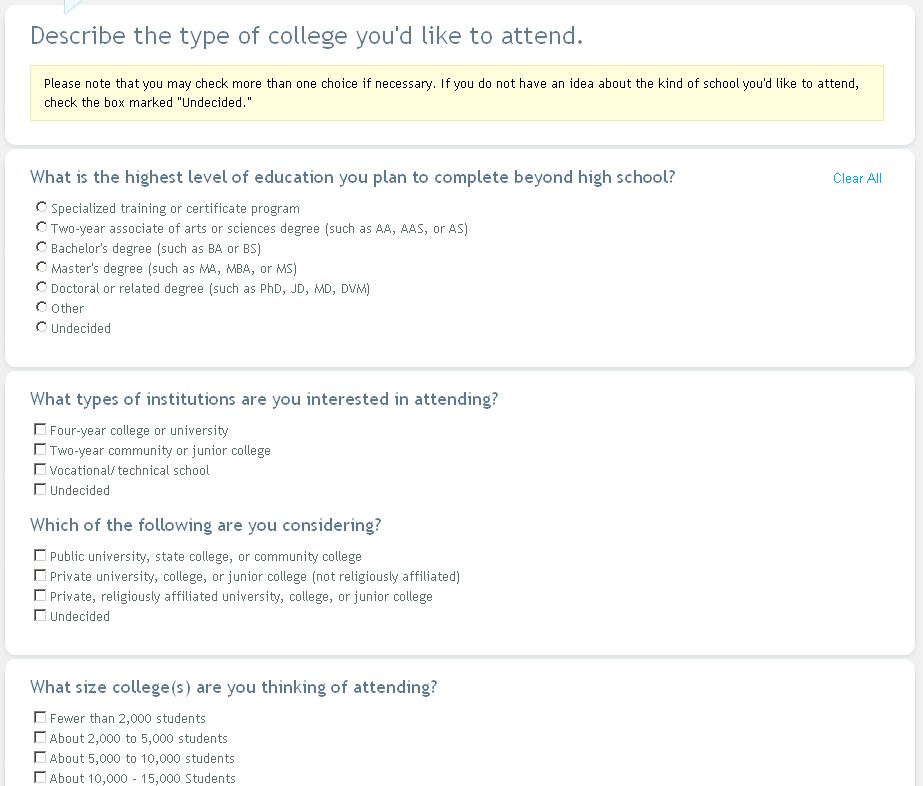Image resolution: width=923 pixels, height=786 pixels.
Task: Check Undecided under institution types
Action: (x=40, y=490)
